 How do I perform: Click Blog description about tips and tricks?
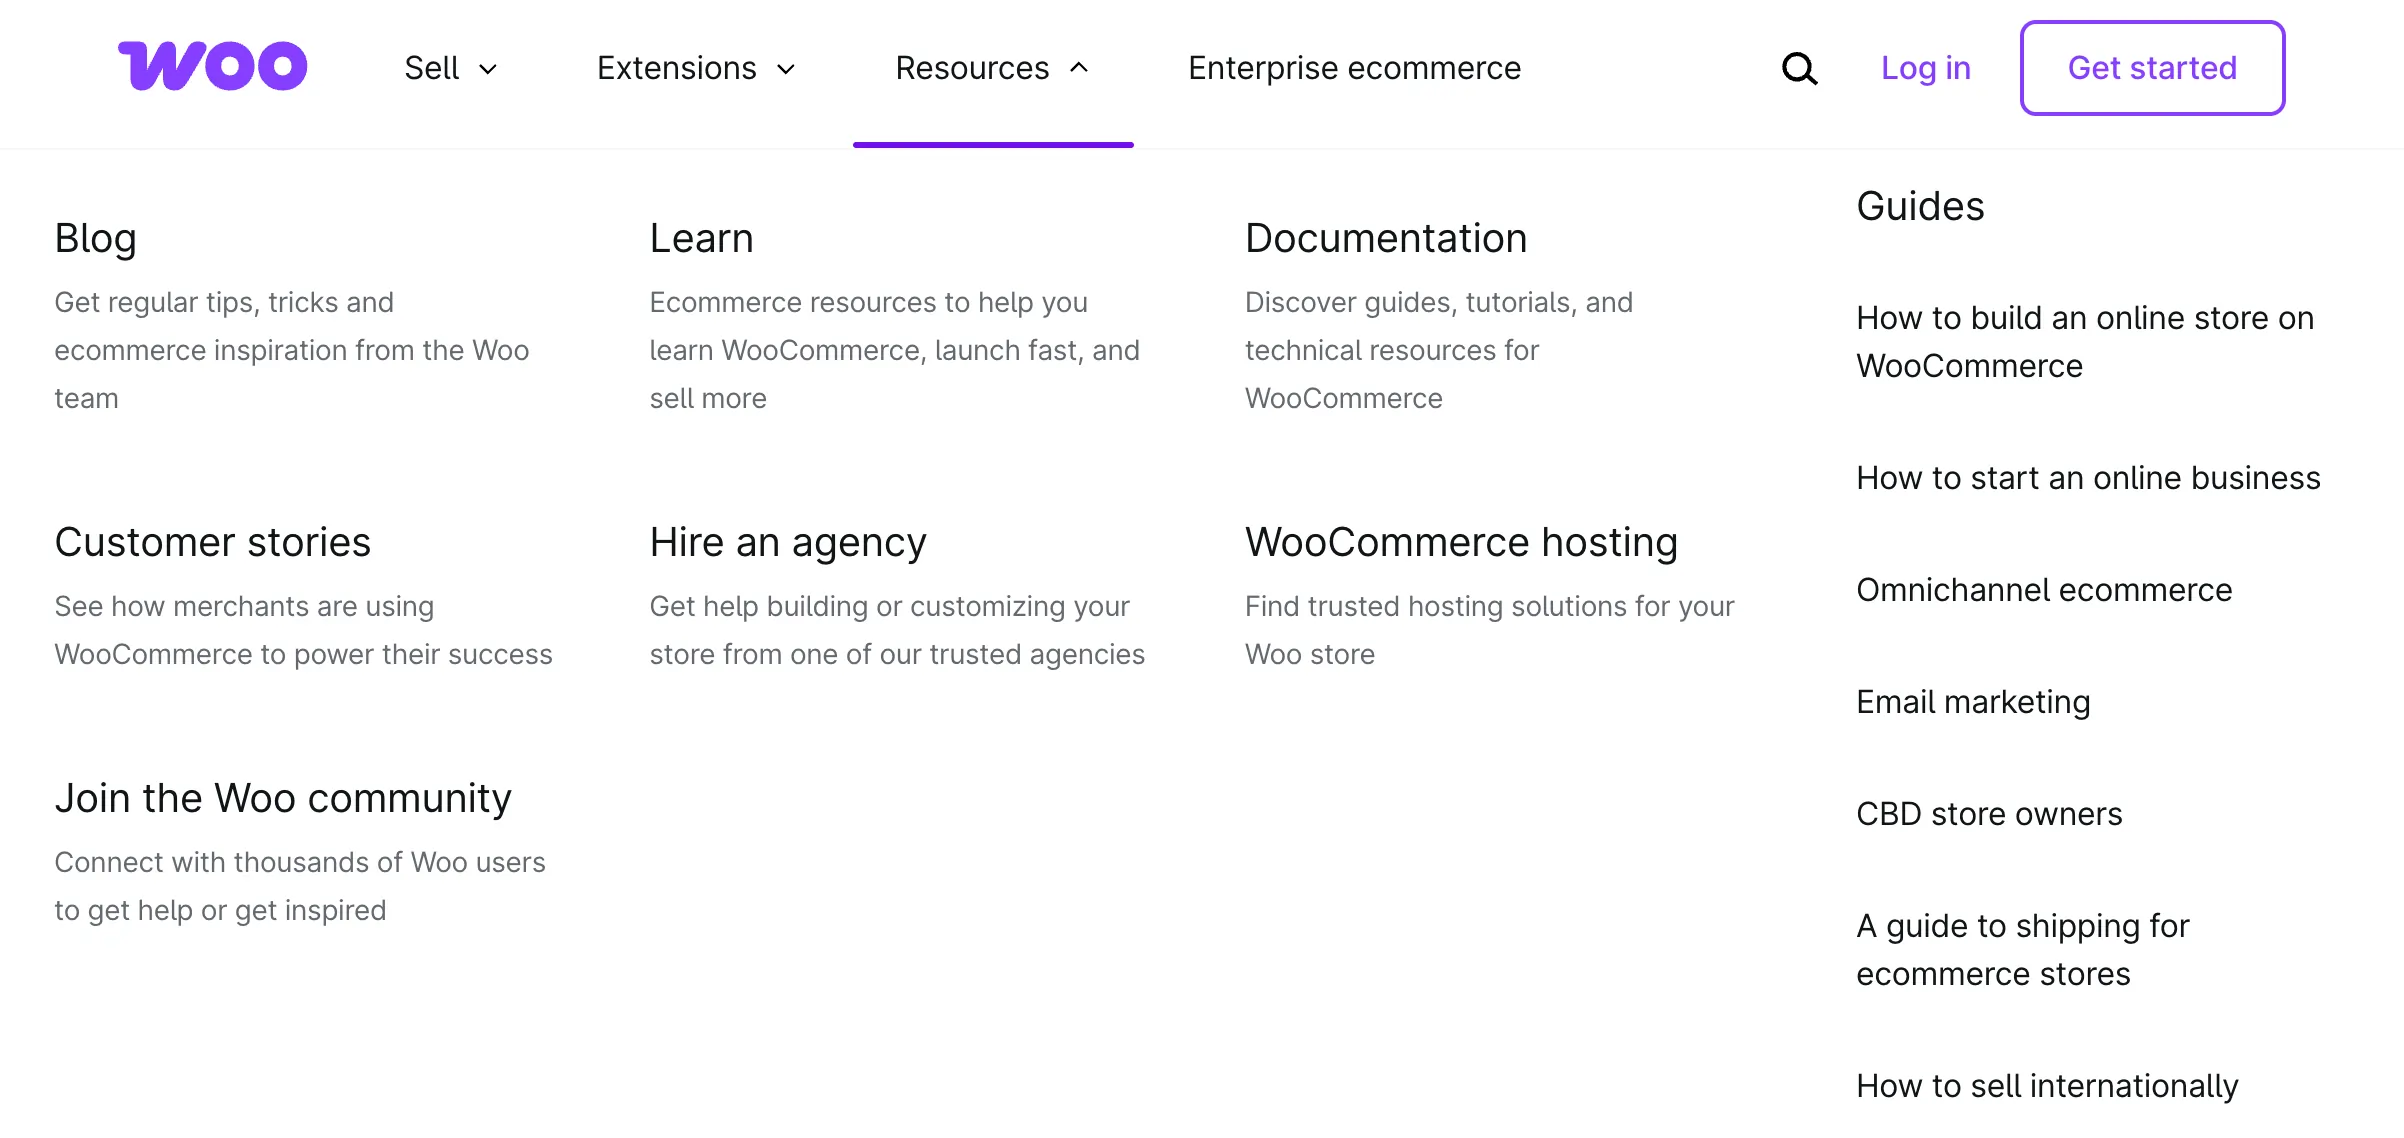pos(291,350)
